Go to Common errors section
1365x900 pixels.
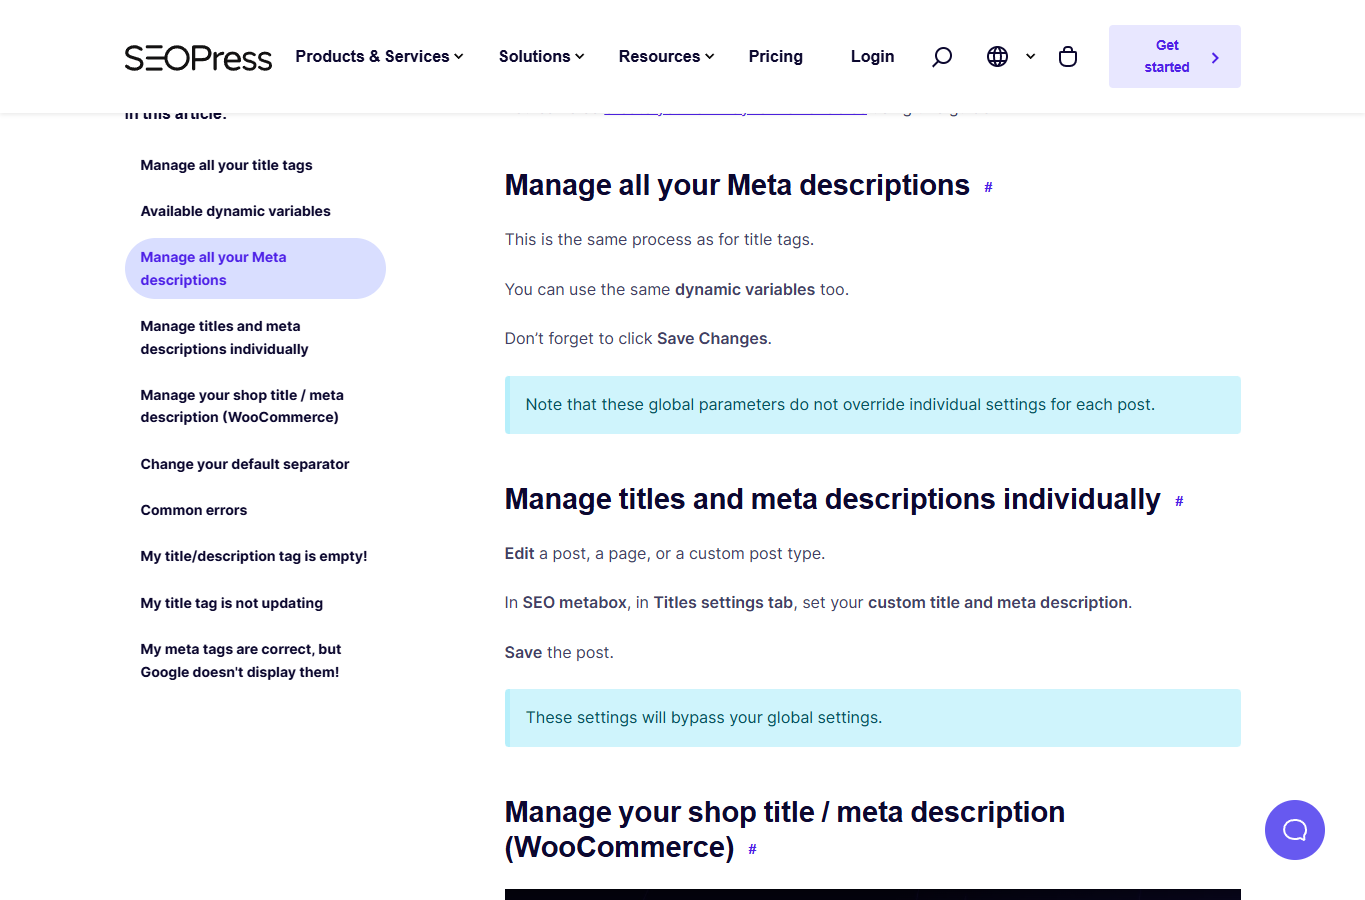pyautogui.click(x=193, y=510)
